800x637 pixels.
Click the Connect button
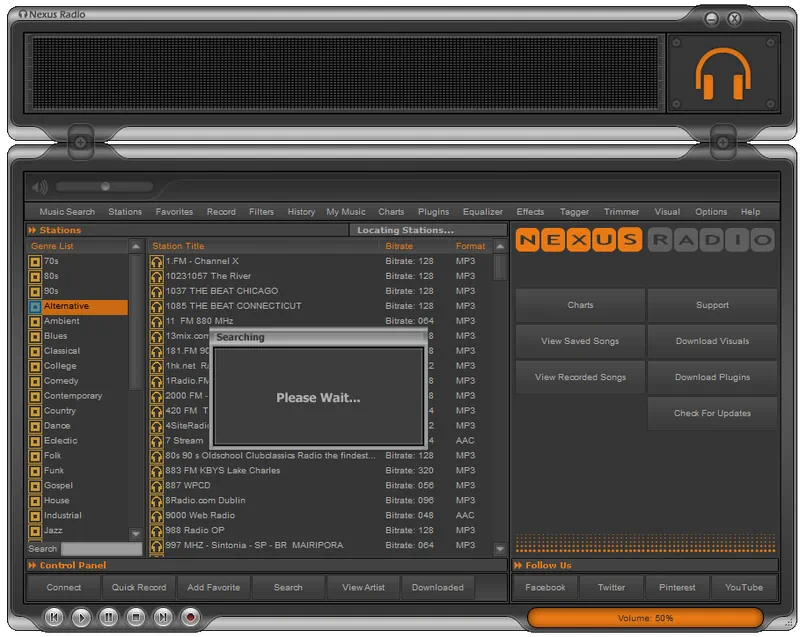(x=64, y=588)
